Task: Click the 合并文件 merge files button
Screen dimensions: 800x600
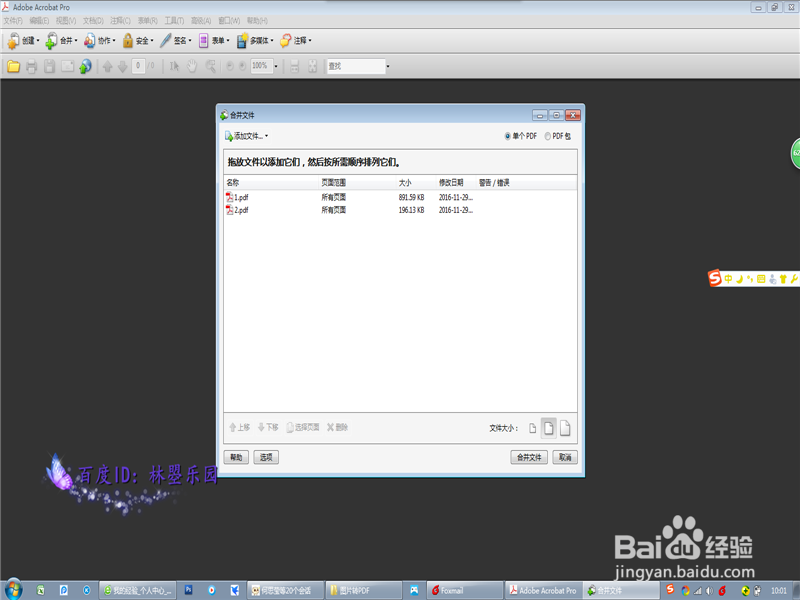Action: click(529, 457)
